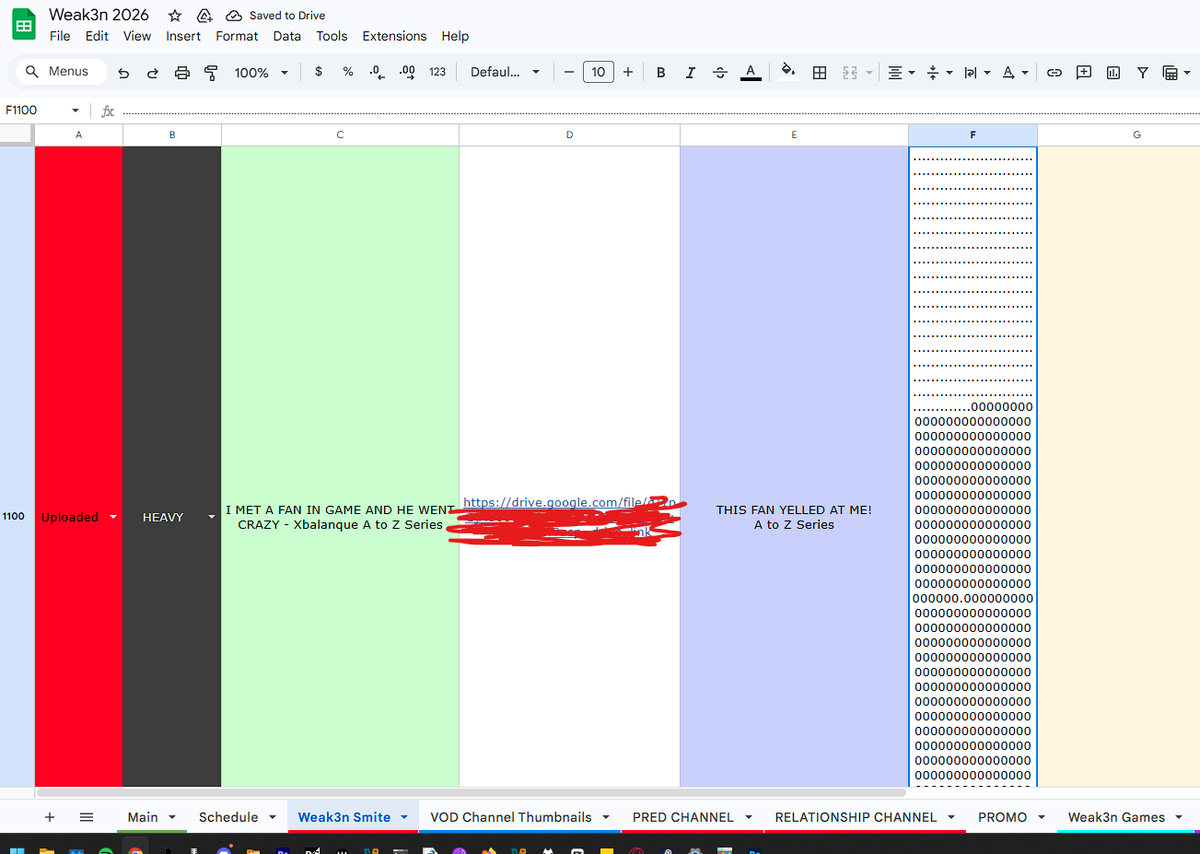Open the View menu

coord(137,36)
